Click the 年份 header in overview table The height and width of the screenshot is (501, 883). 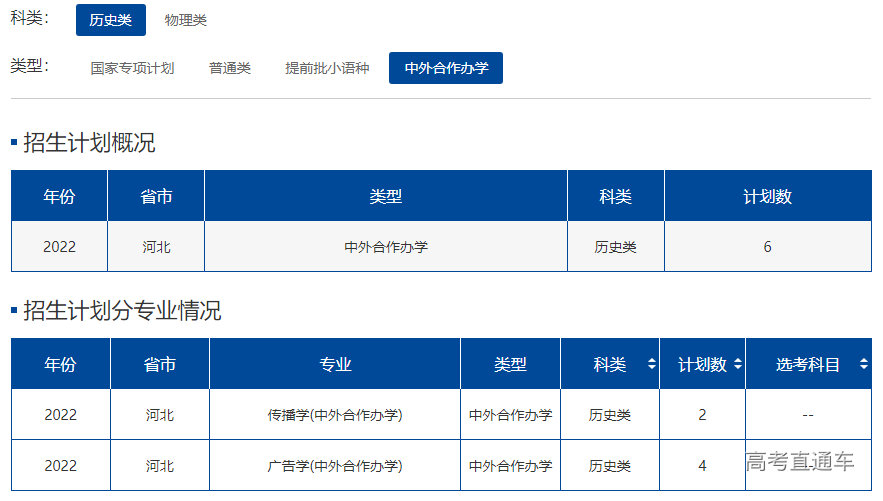coord(59,196)
